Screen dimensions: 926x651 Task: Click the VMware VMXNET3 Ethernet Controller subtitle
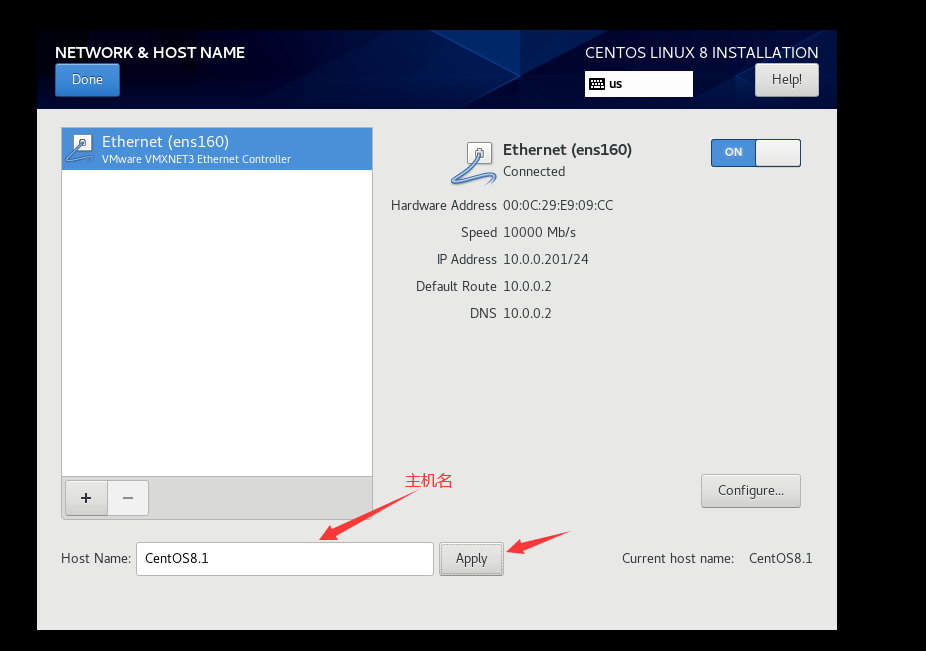tap(196, 159)
